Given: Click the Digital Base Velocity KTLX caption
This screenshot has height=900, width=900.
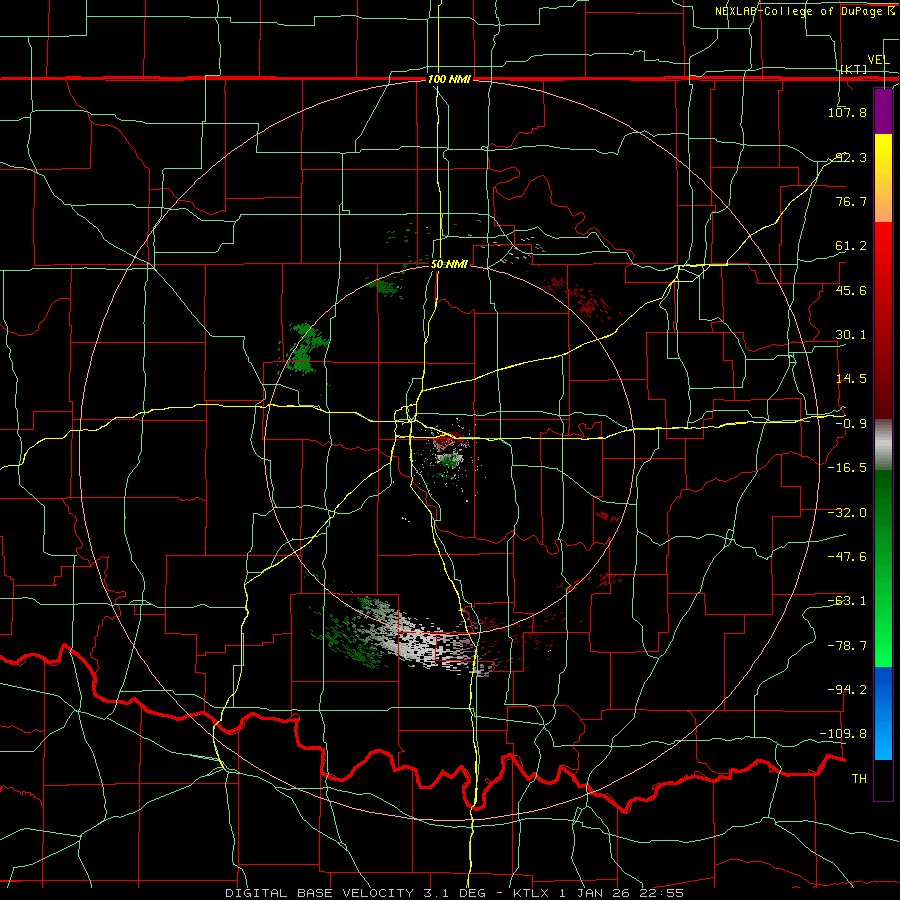Looking at the screenshot, I should point(455,893).
